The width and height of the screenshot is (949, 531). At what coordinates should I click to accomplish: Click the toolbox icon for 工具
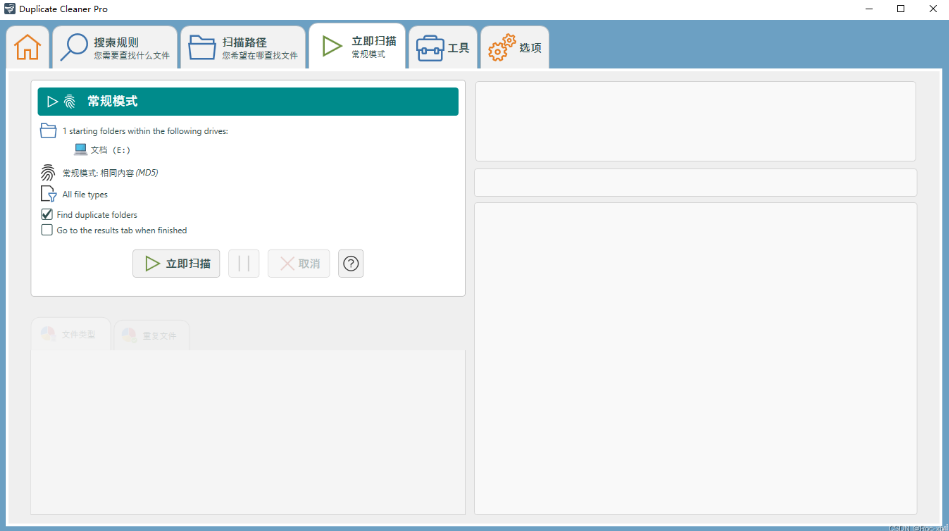click(x=430, y=48)
